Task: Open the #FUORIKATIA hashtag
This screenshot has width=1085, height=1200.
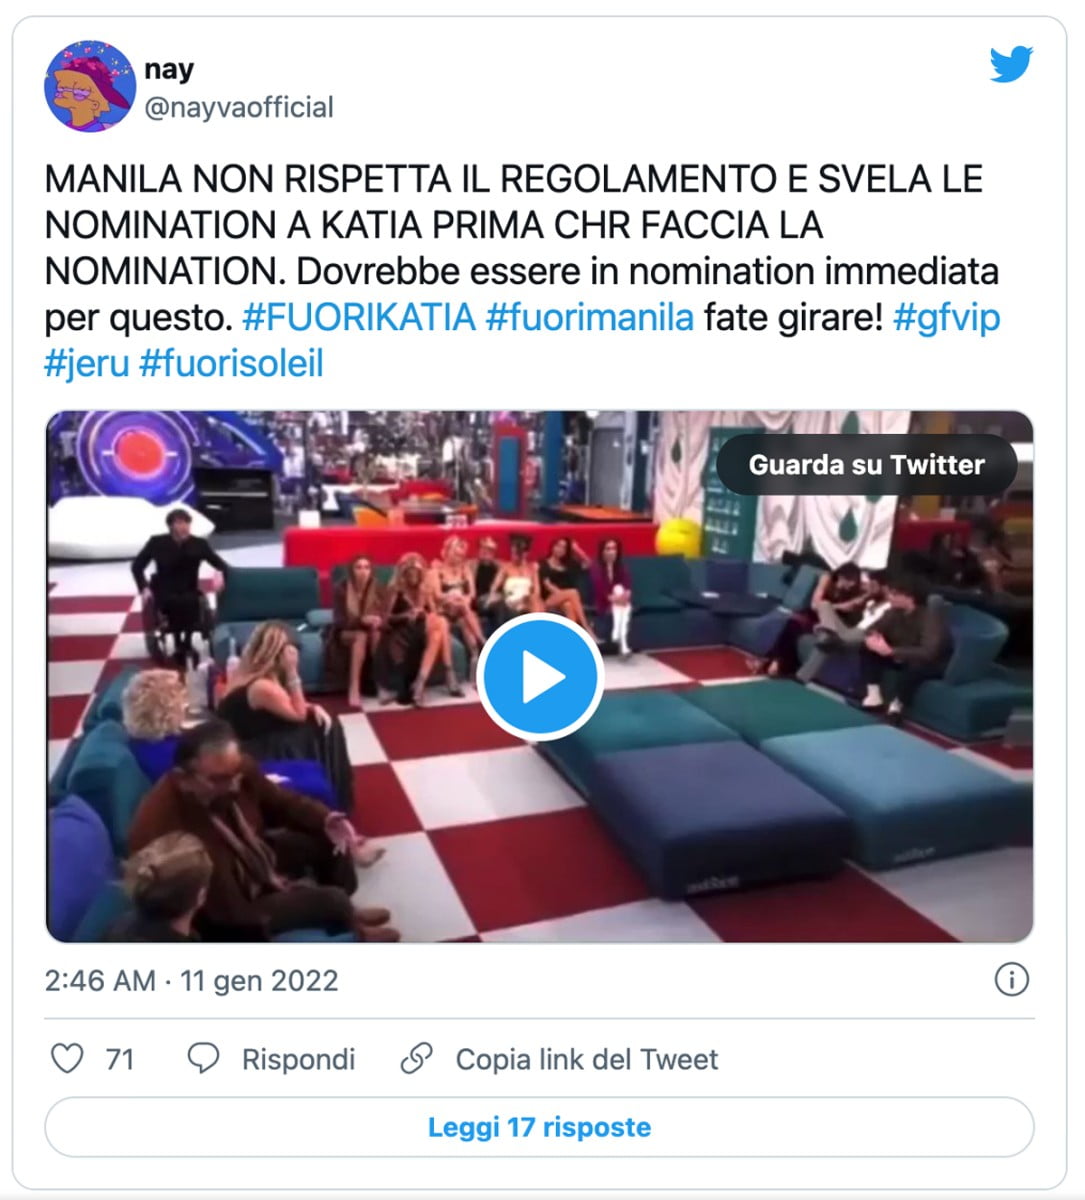Action: coord(360,316)
